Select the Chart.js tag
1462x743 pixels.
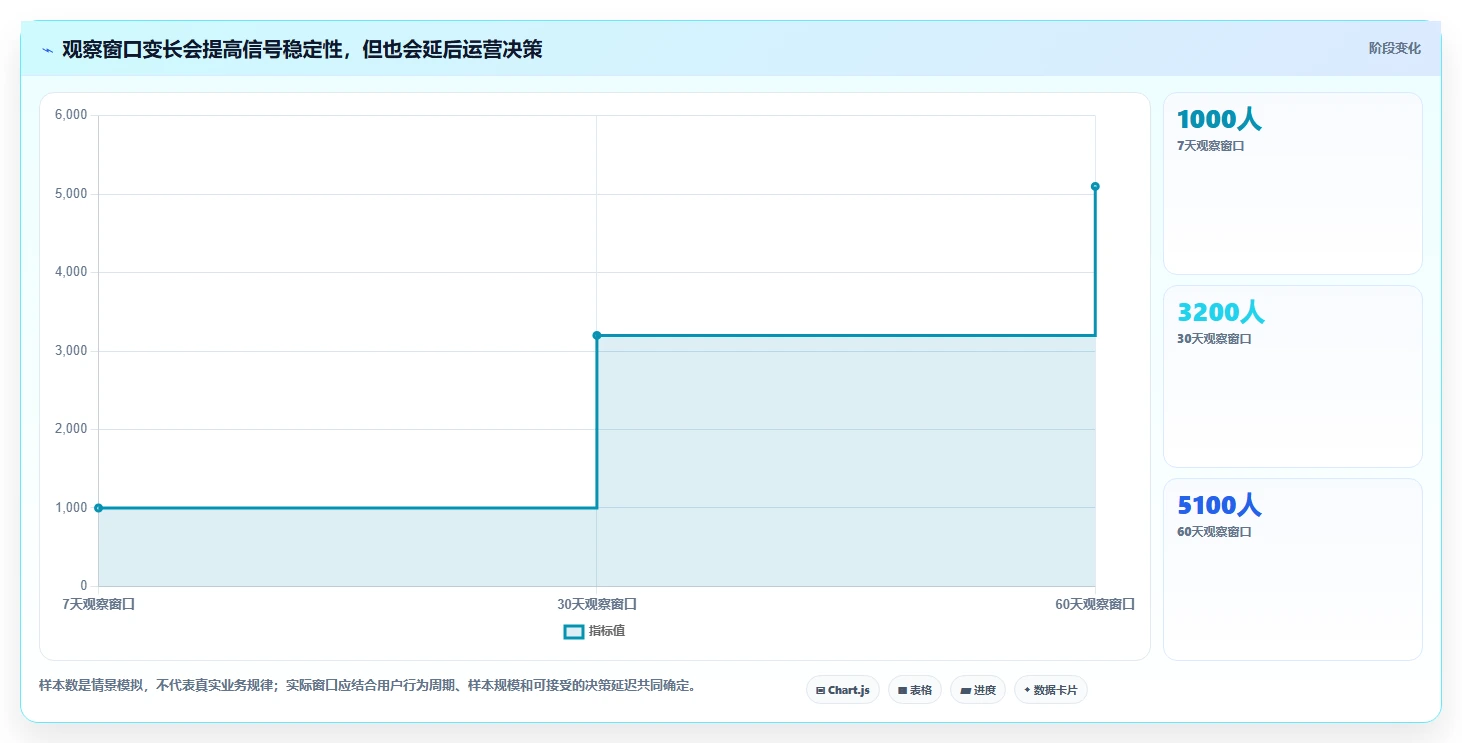(x=843, y=690)
